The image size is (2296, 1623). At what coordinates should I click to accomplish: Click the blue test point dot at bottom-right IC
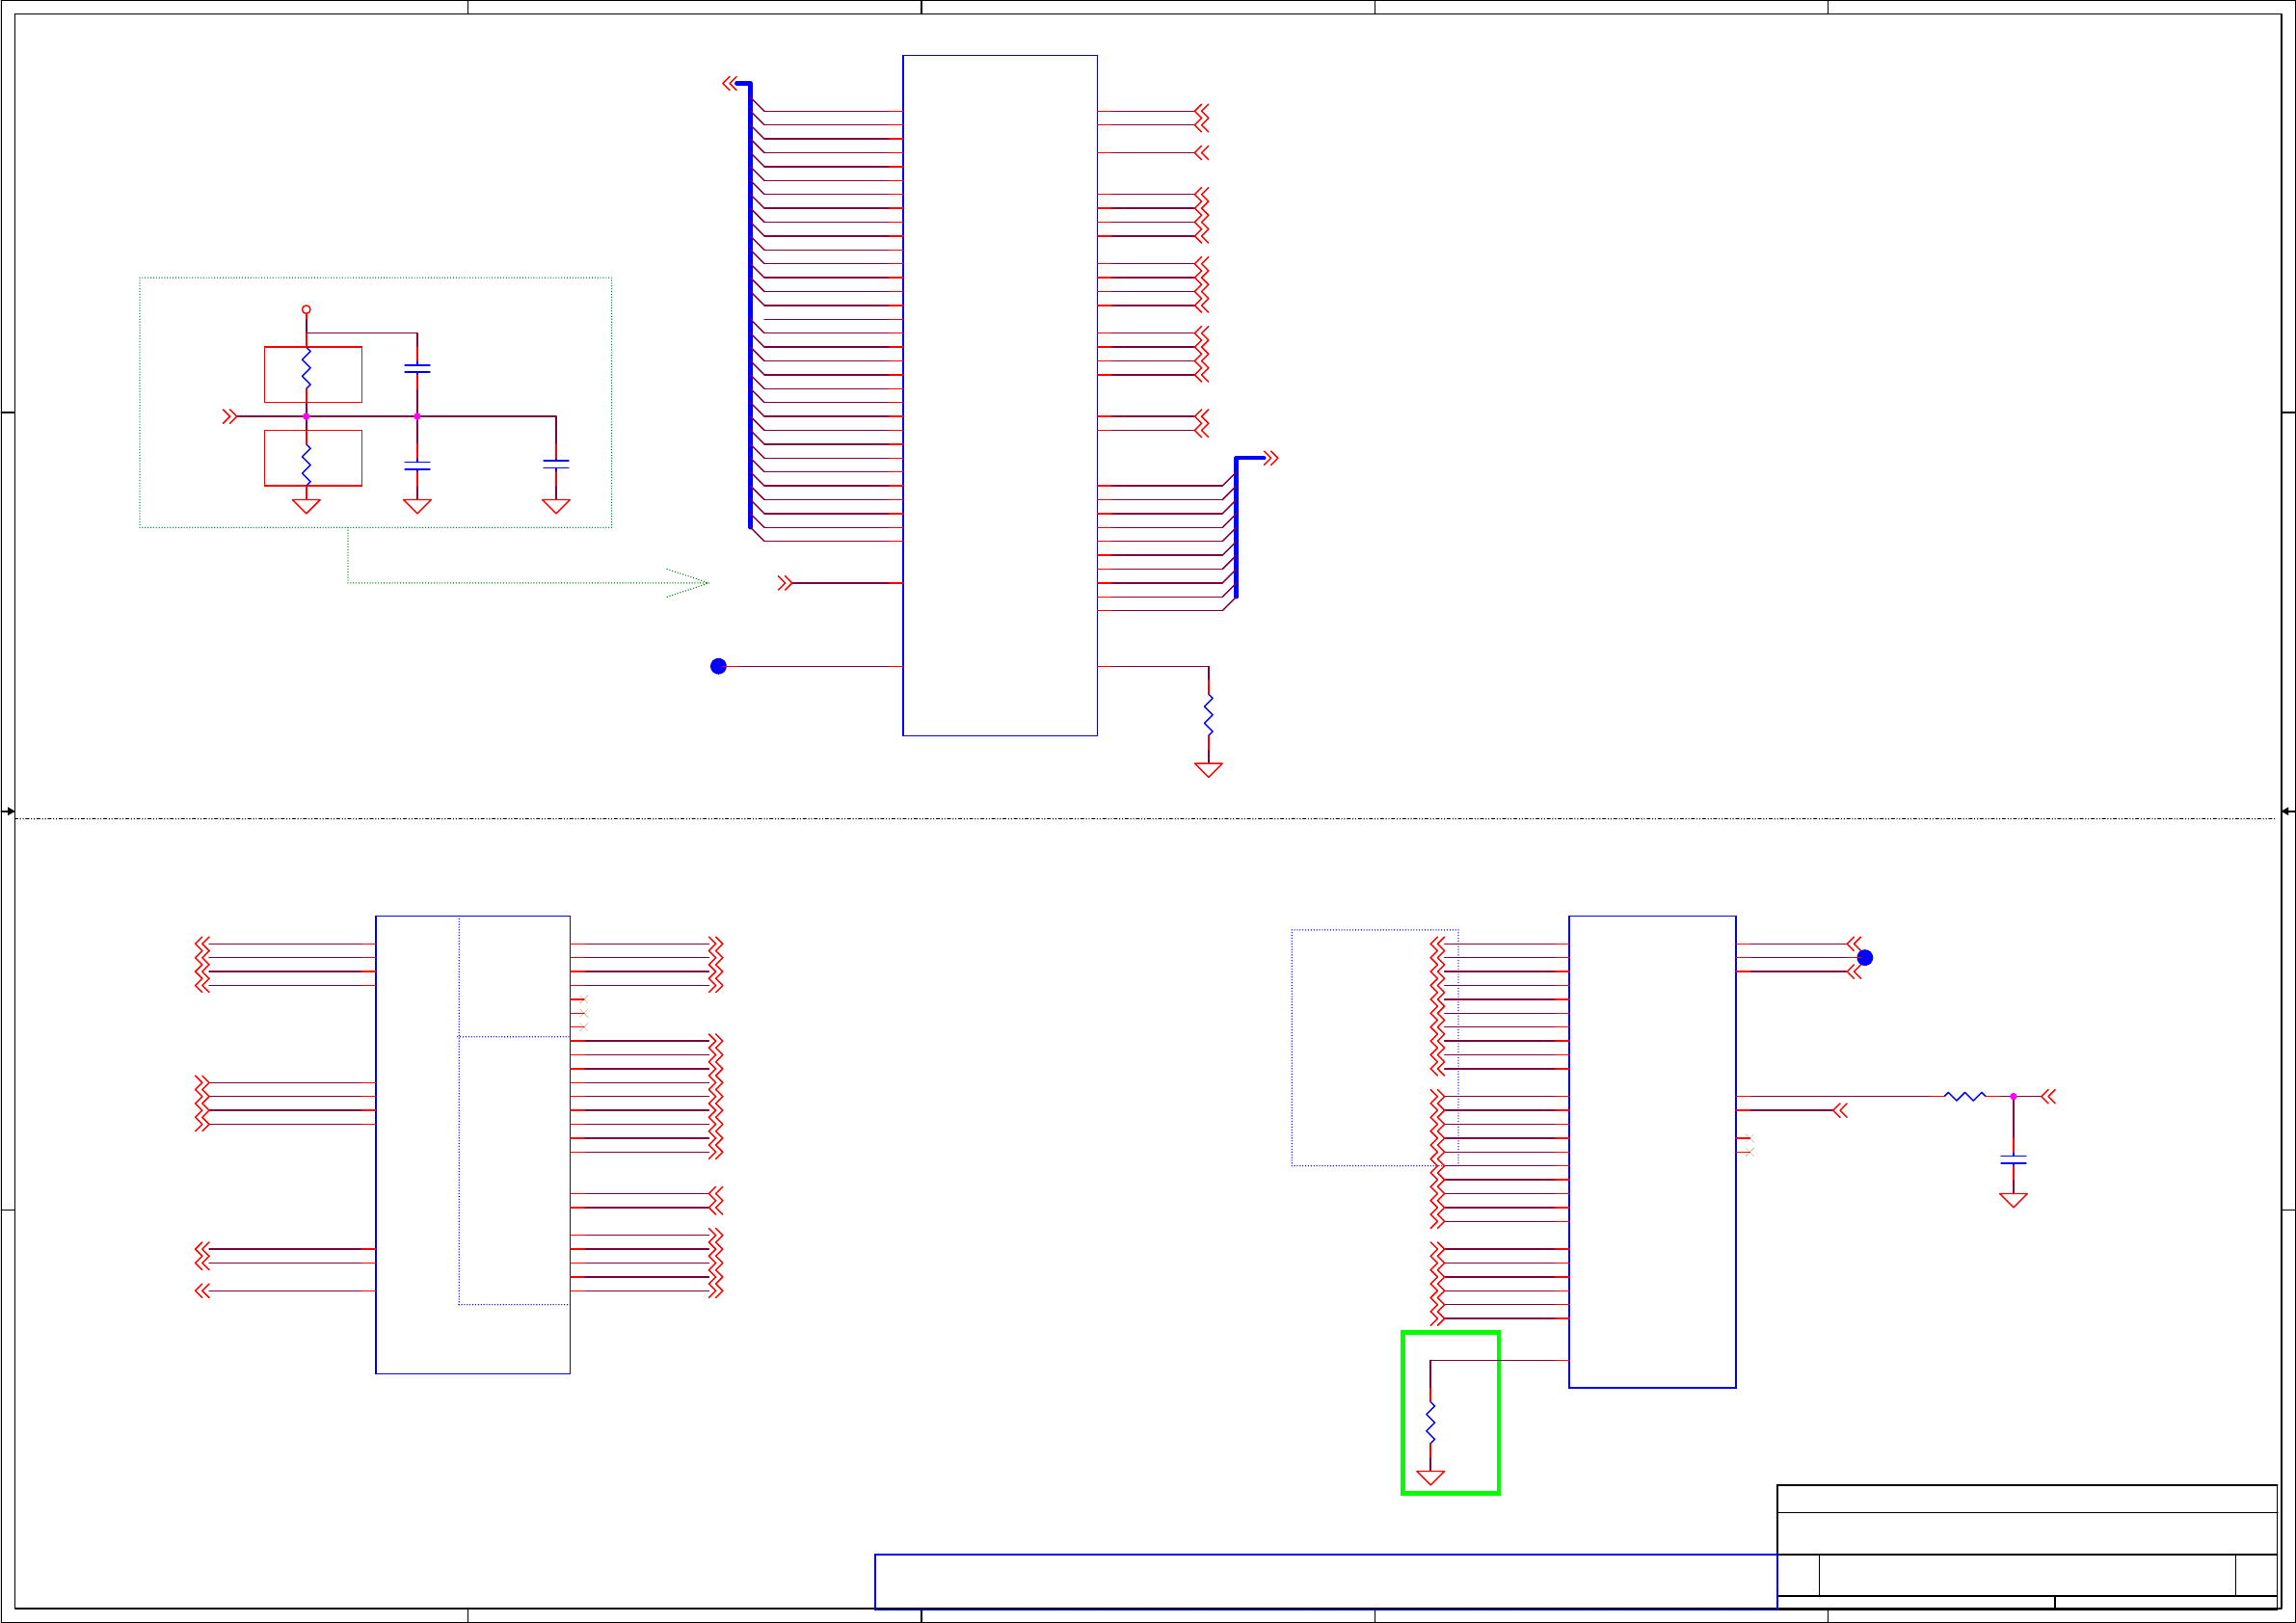[1865, 958]
